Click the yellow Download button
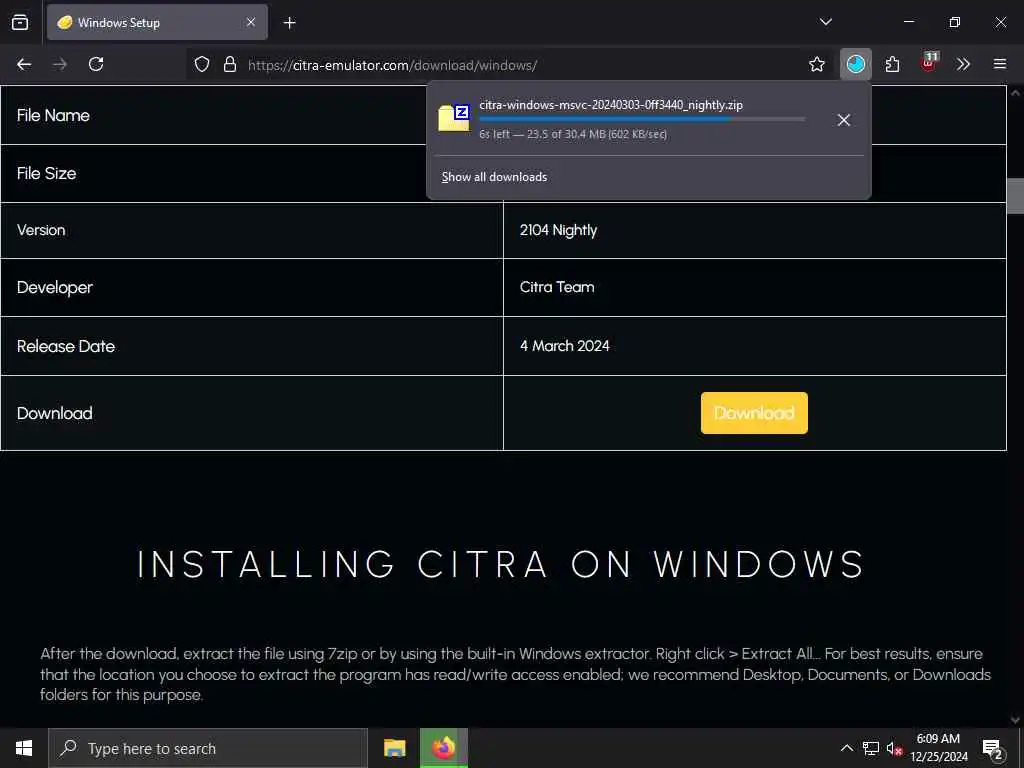Screen dimensions: 1024x768 click(x=754, y=413)
